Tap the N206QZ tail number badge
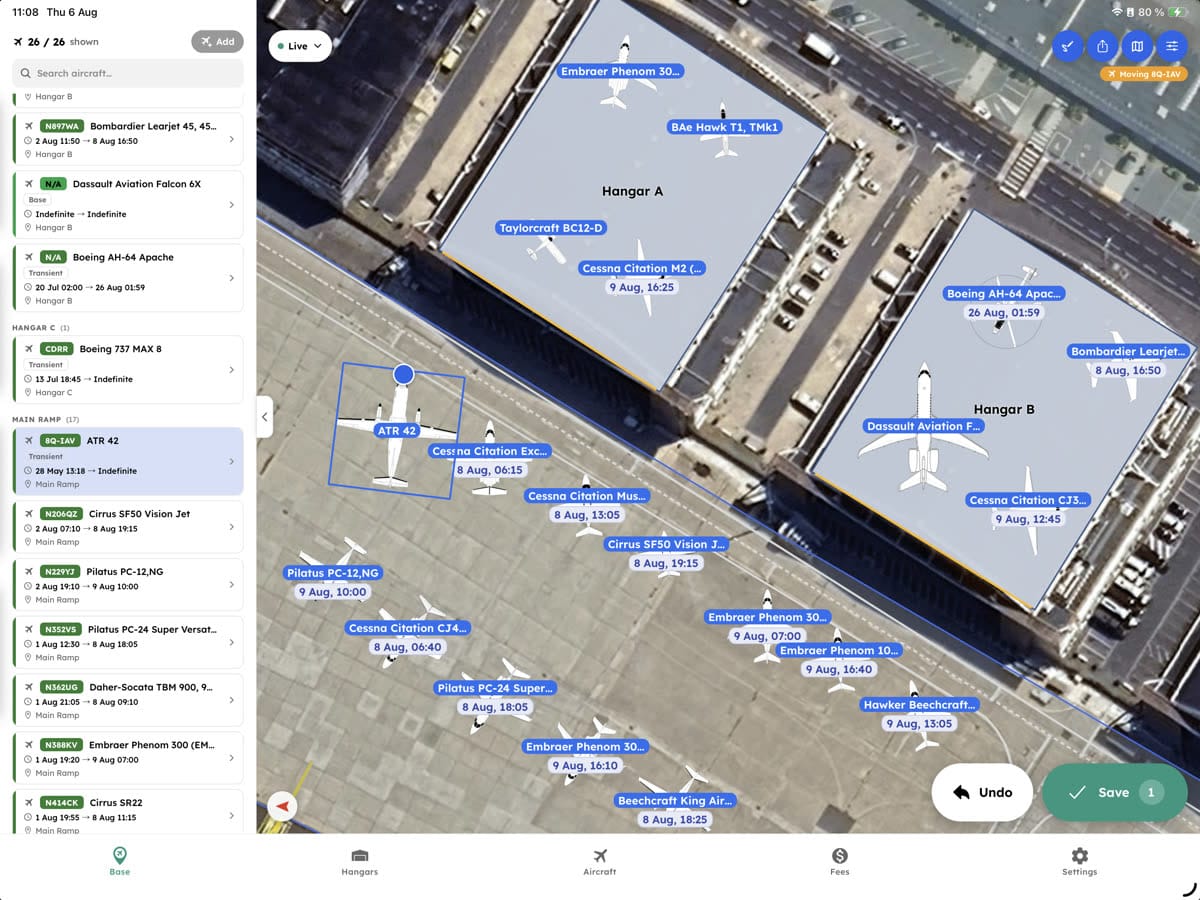The width and height of the screenshot is (1200, 900). pyautogui.click(x=61, y=514)
